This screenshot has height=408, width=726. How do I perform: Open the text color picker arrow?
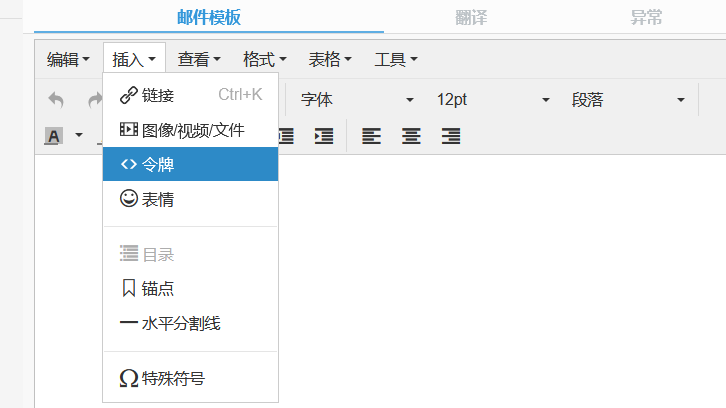[78, 136]
